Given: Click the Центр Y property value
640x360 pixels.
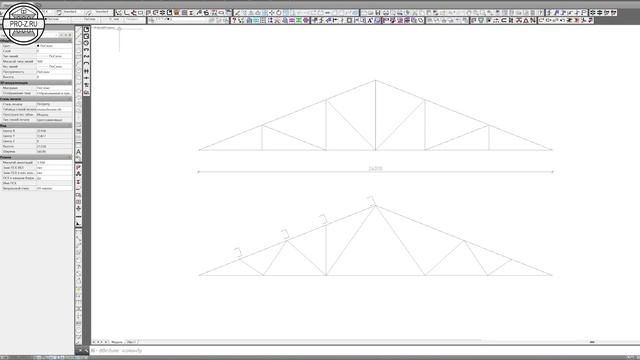Looking at the screenshot, I should click(x=54, y=136).
